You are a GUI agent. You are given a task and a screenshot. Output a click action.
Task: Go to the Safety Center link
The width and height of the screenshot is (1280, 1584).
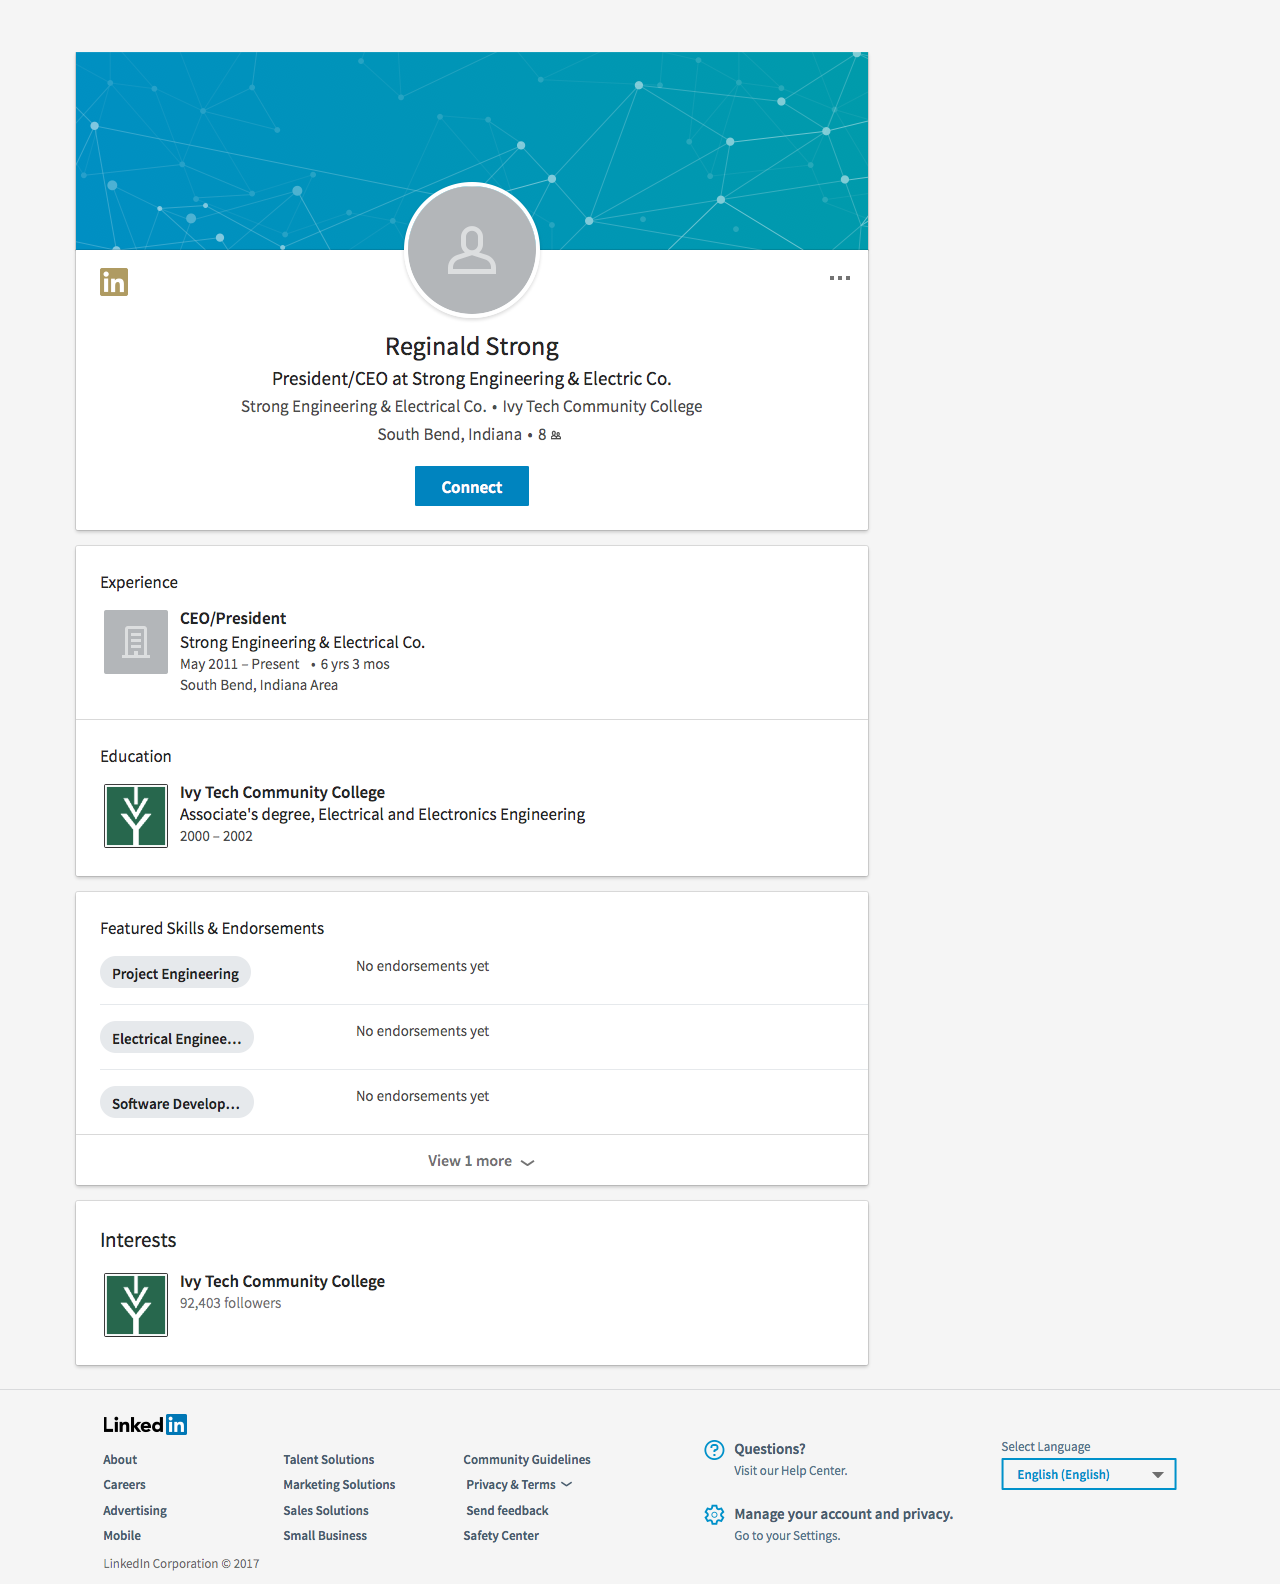pyautogui.click(x=500, y=1536)
